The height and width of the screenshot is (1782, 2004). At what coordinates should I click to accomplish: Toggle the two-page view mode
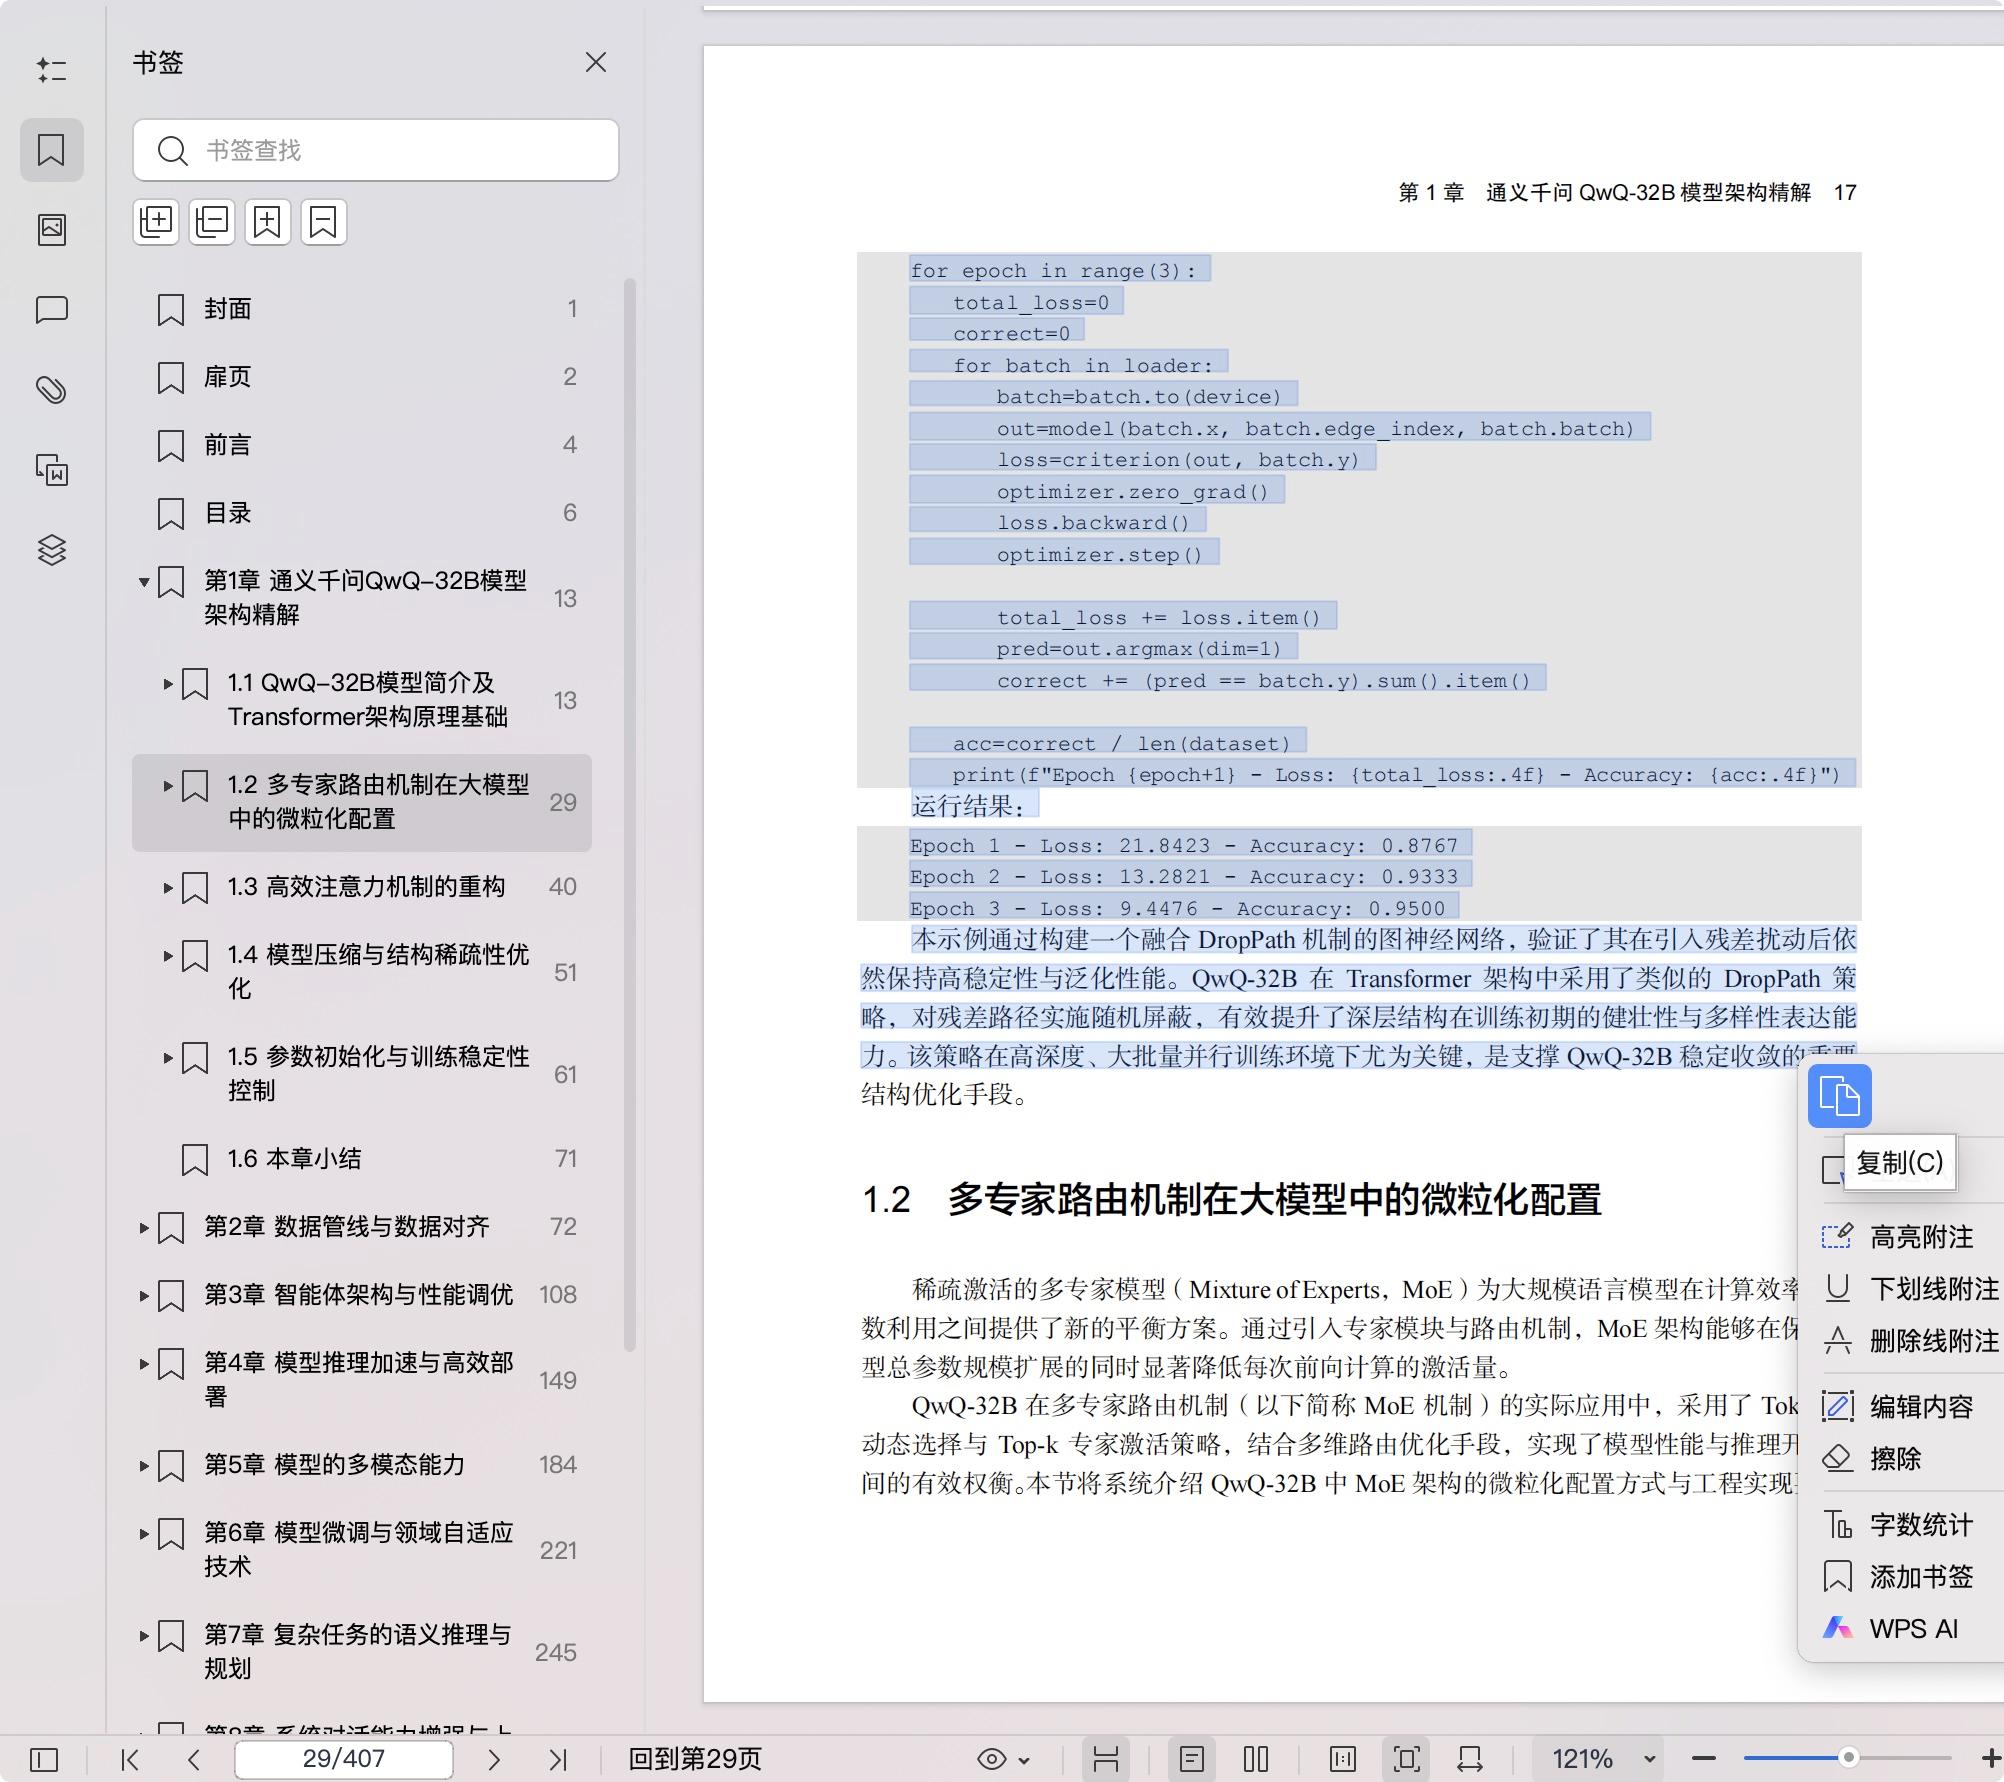pyautogui.click(x=1255, y=1759)
